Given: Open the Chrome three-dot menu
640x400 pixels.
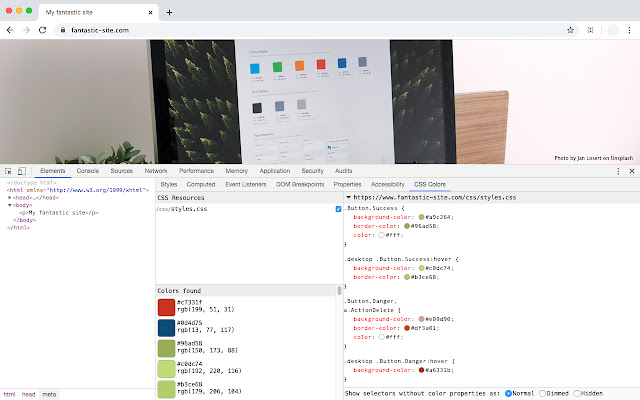Looking at the screenshot, I should pyautogui.click(x=629, y=30).
